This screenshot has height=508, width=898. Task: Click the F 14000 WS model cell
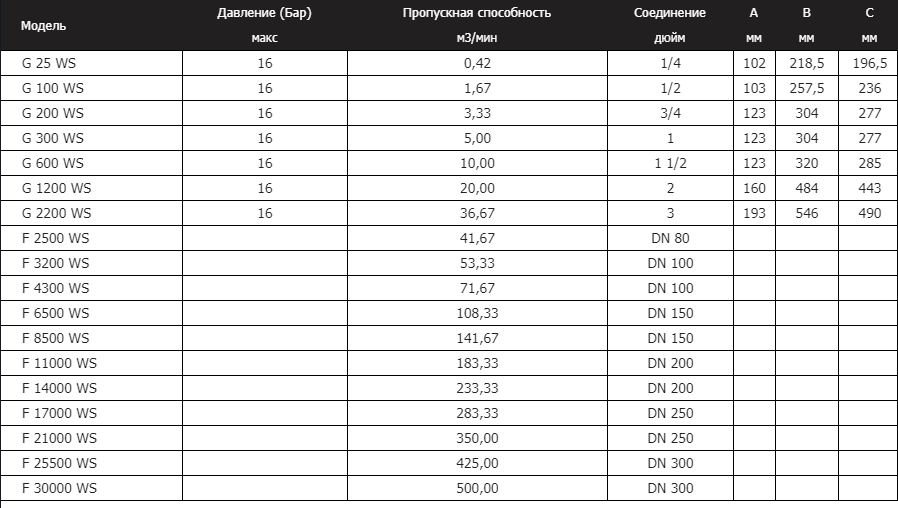[92, 388]
